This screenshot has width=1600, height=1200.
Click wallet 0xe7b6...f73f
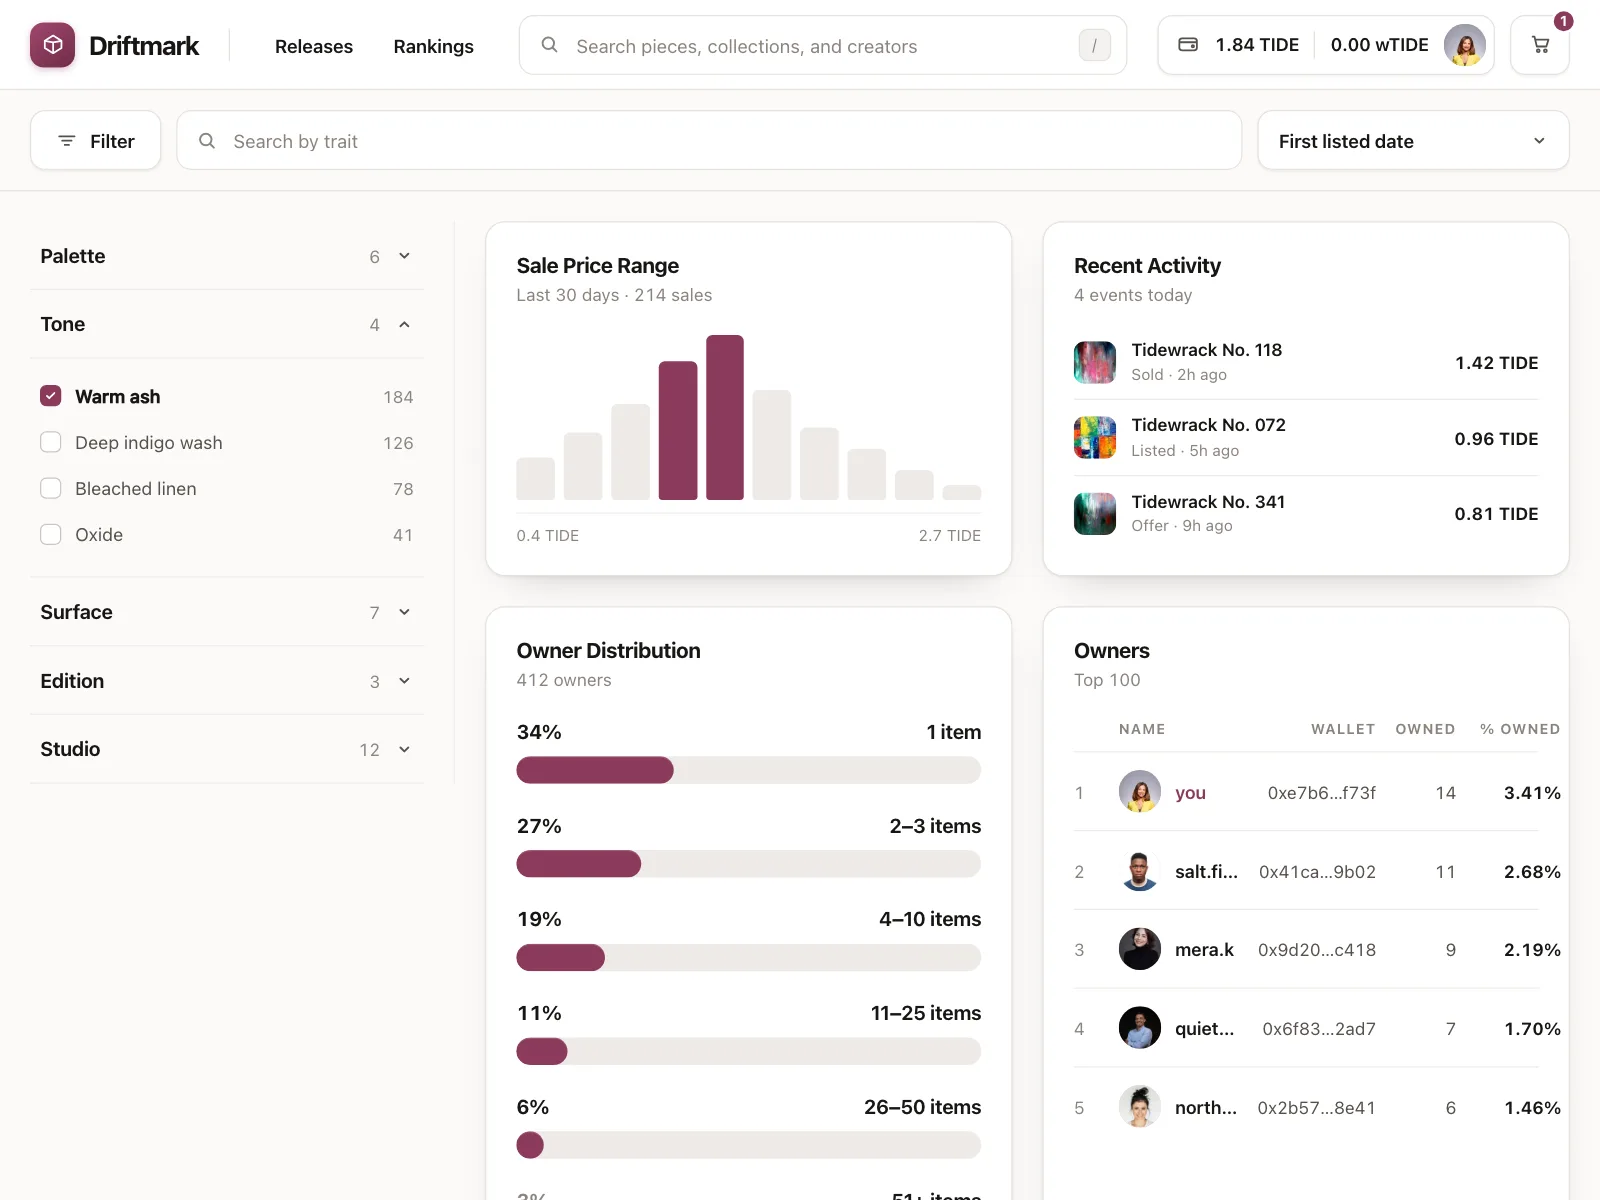[1322, 793]
